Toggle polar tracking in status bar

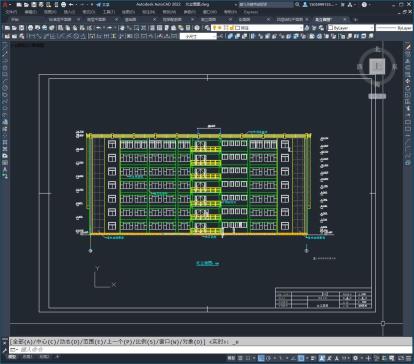point(269,358)
